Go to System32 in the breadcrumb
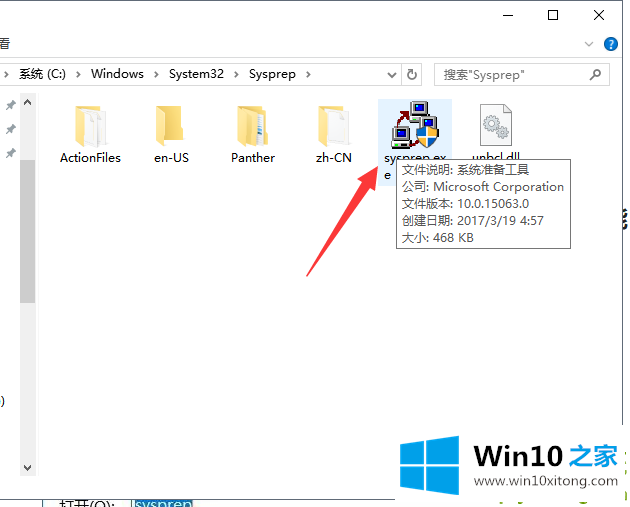This screenshot has width=630, height=507. click(x=196, y=74)
